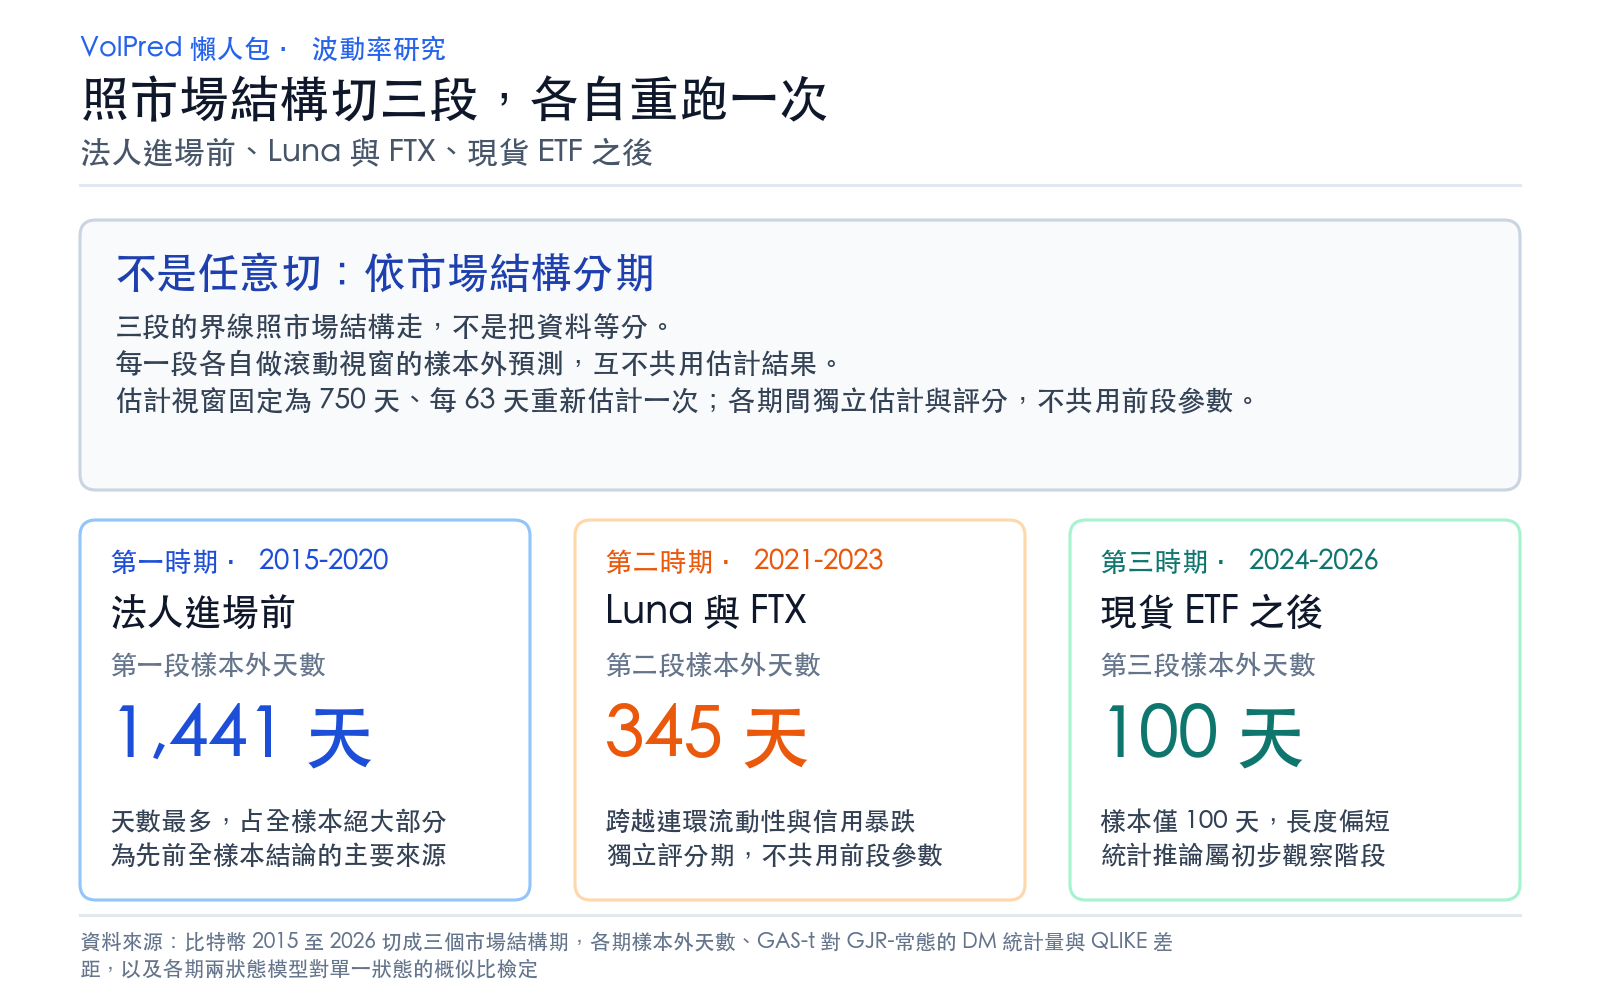The image size is (1600, 1000).
Task: Click the text '為先前全樣本結論的主要來源'
Action: (x=279, y=855)
